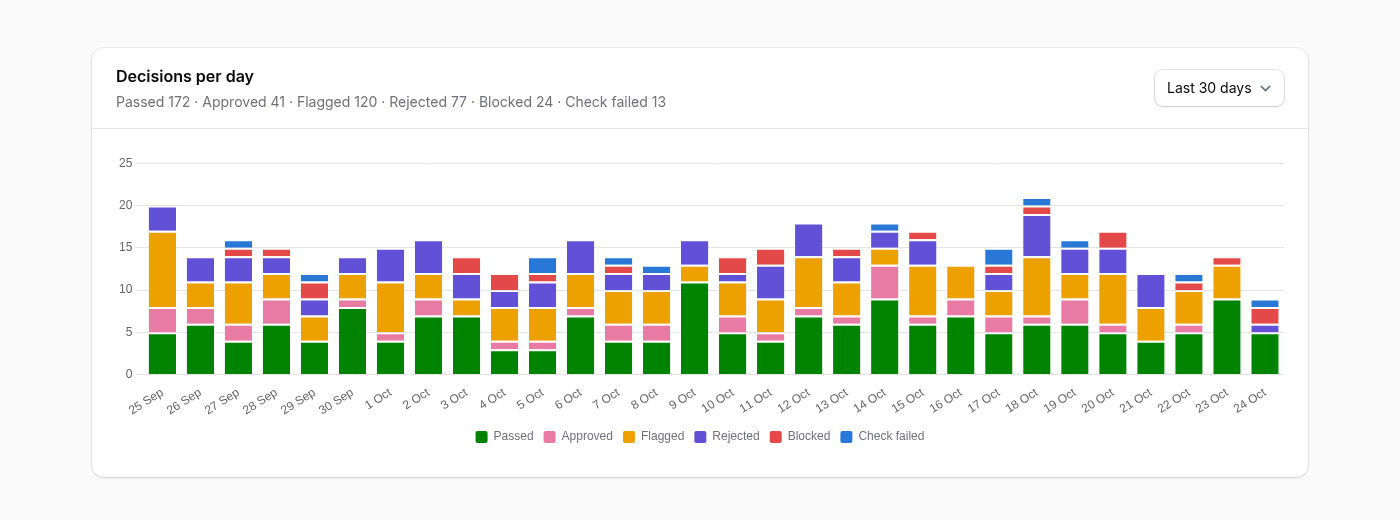
Task: Toggle the Passed legend entry
Action: point(505,436)
